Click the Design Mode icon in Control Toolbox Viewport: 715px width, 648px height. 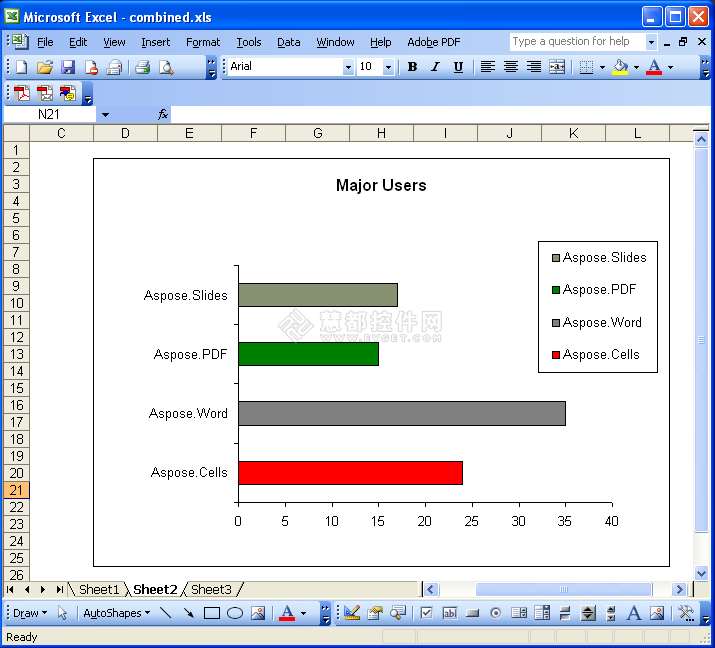tap(352, 613)
